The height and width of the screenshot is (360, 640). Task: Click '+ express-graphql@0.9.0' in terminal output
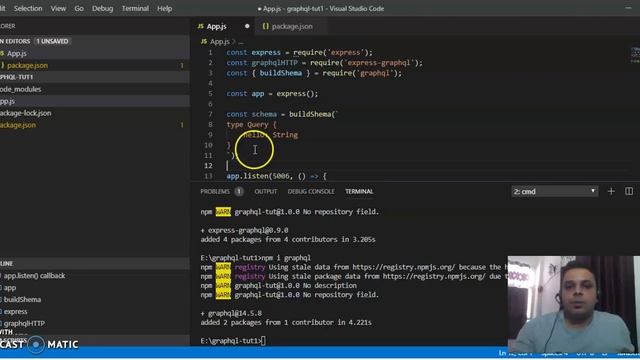tap(244, 231)
